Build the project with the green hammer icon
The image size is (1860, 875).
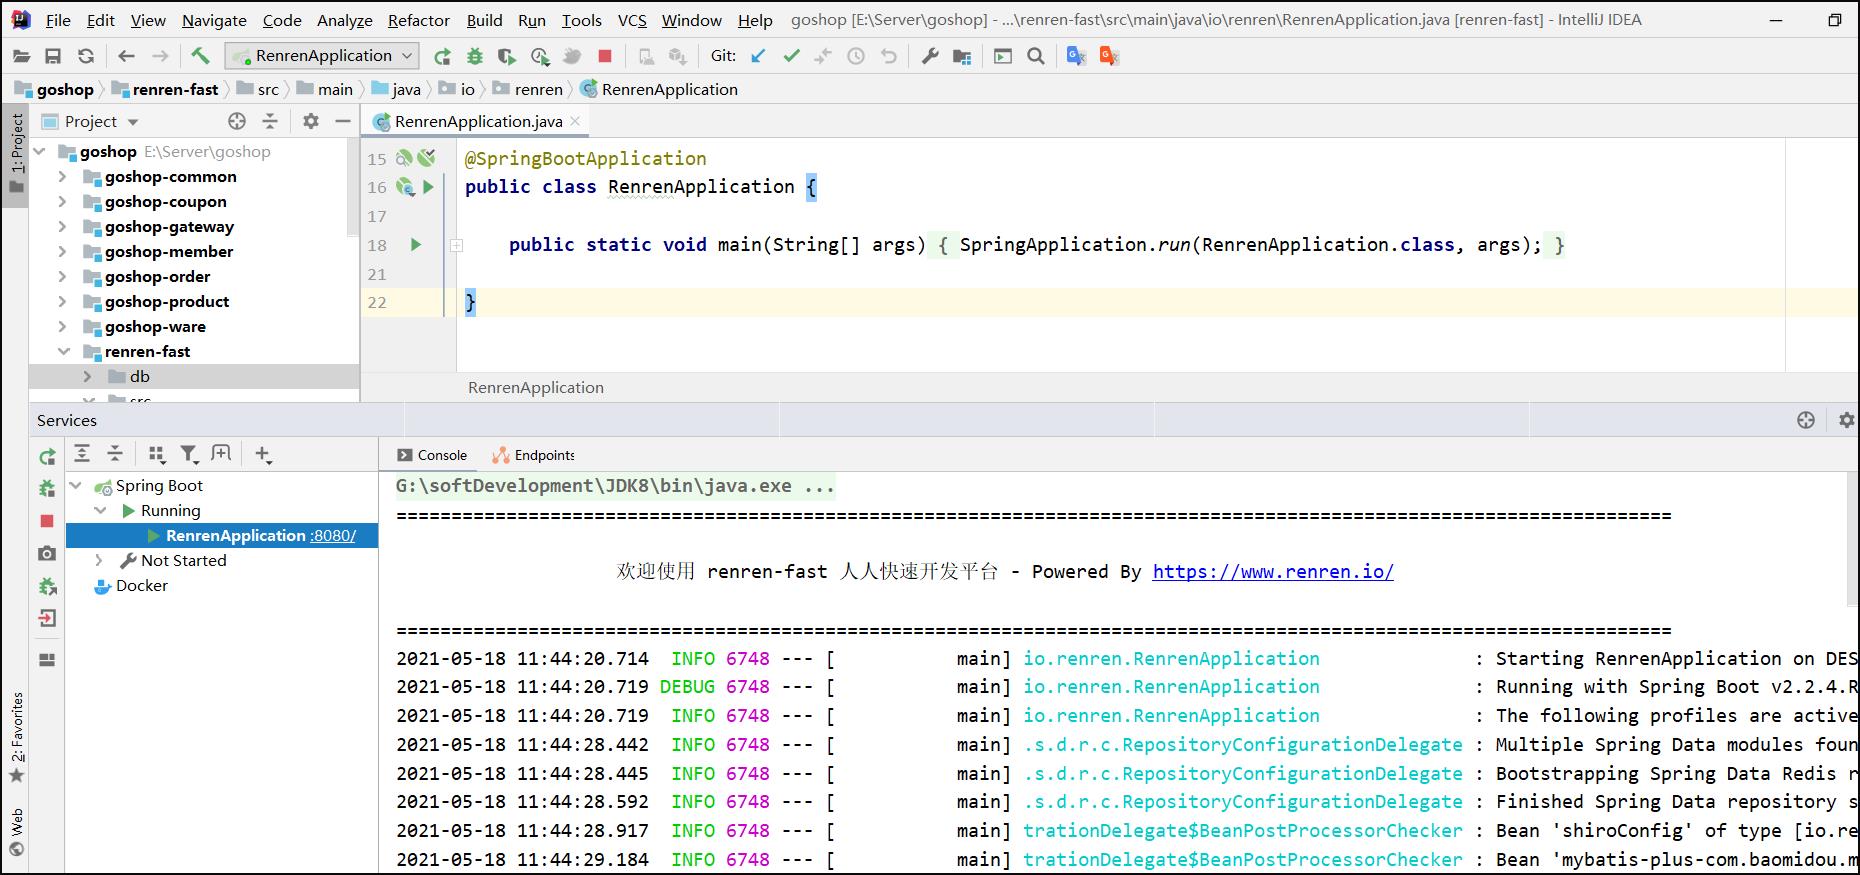(200, 56)
